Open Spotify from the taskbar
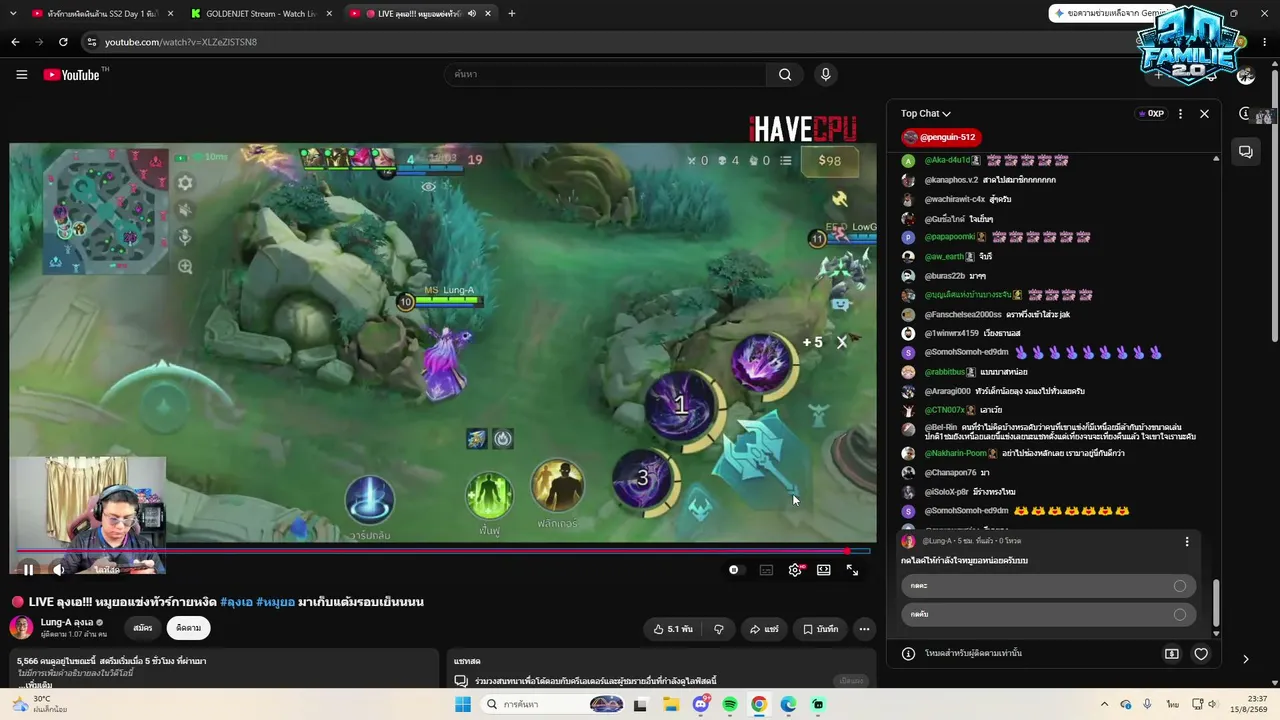The height and width of the screenshot is (720, 1280). [730, 705]
